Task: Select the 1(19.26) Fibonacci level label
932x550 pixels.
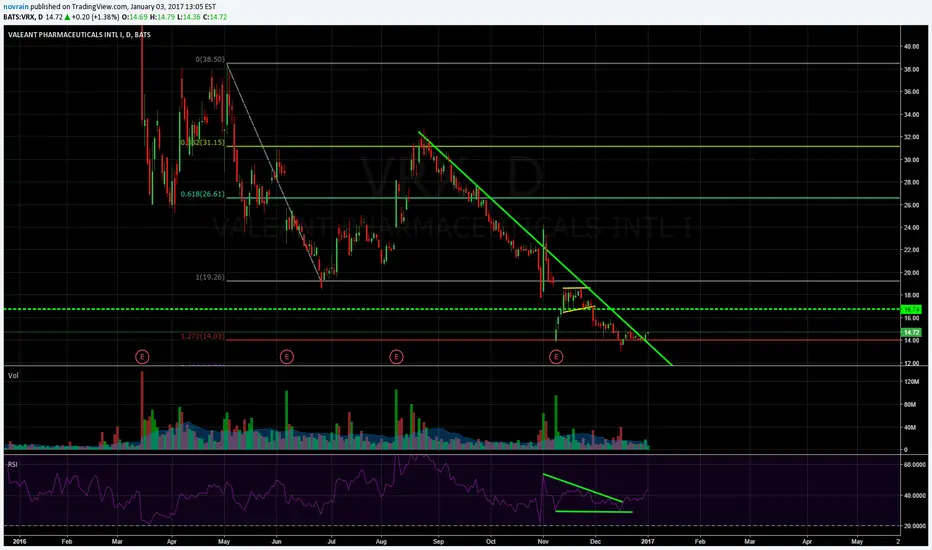Action: [x=210, y=277]
